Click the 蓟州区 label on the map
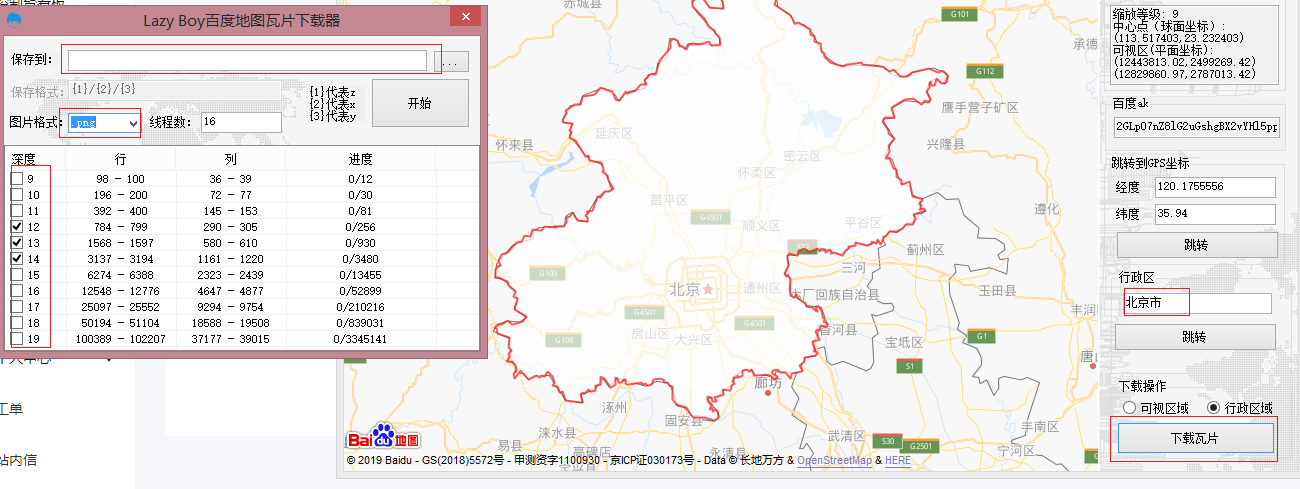This screenshot has width=1300, height=489. [x=925, y=248]
